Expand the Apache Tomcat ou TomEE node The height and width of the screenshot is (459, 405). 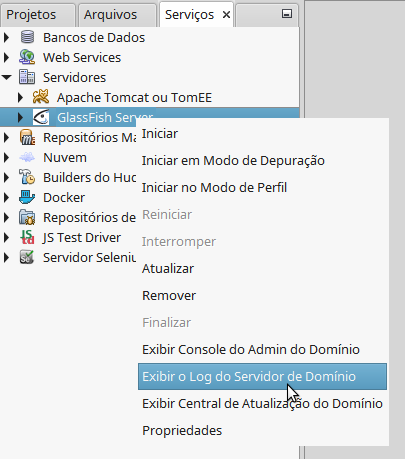[20, 97]
